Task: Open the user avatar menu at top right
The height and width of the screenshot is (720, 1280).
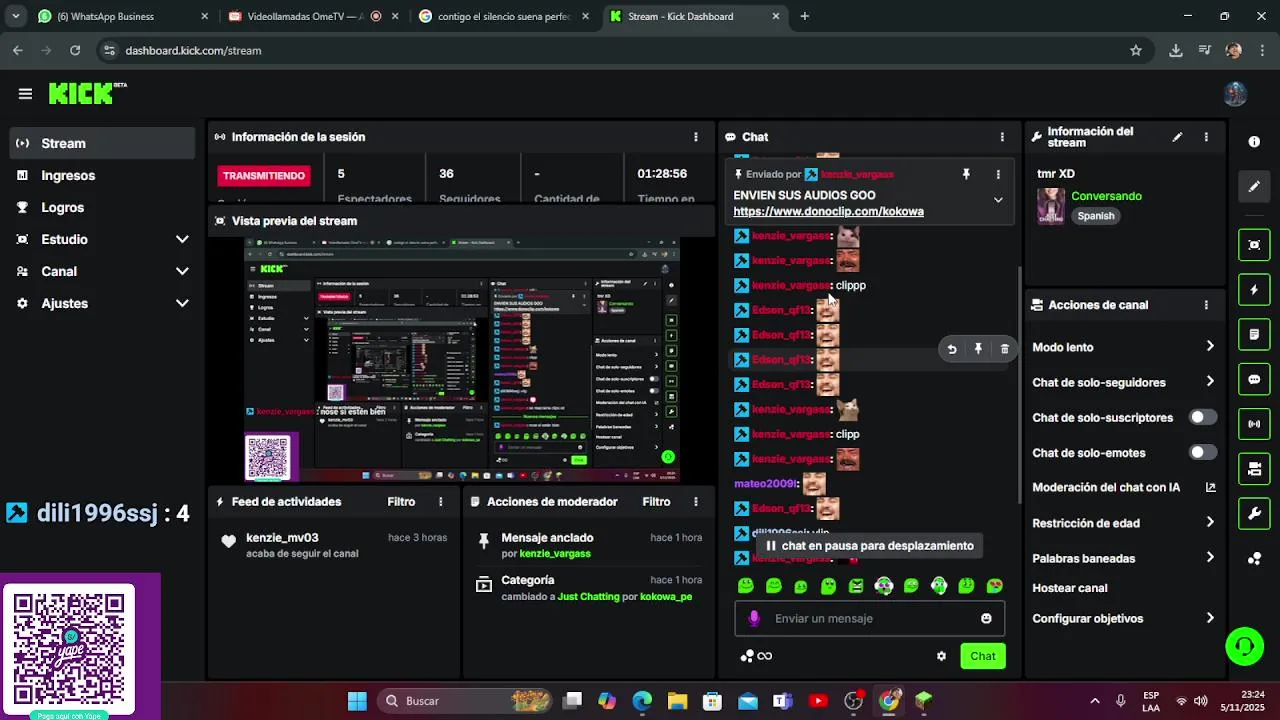Action: pos(1235,94)
